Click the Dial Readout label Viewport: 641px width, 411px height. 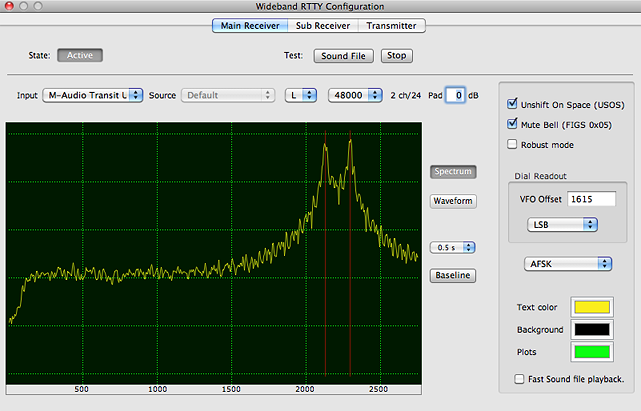(x=540, y=176)
